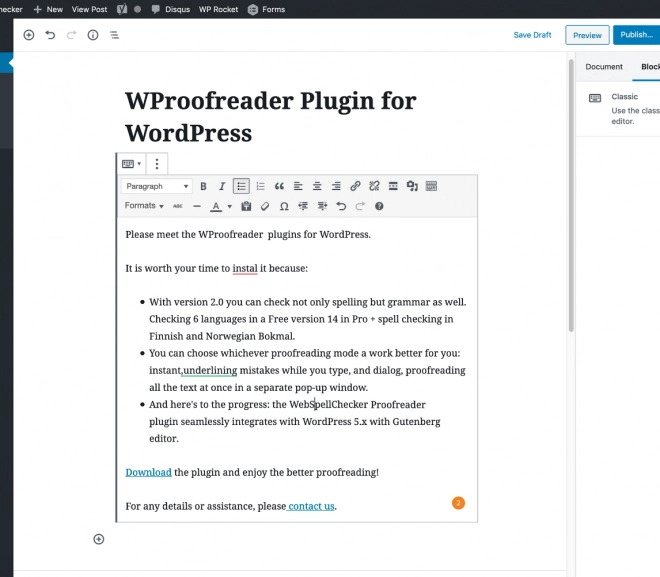660x577 pixels.
Task: Open Classic block type switcher dropdown
Action: pos(131,164)
